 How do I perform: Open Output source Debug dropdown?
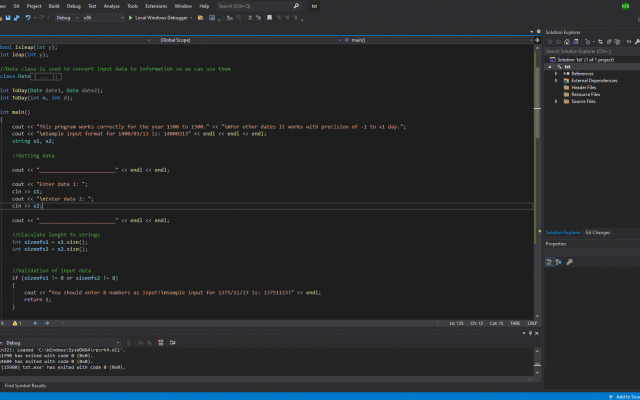pos(63,343)
